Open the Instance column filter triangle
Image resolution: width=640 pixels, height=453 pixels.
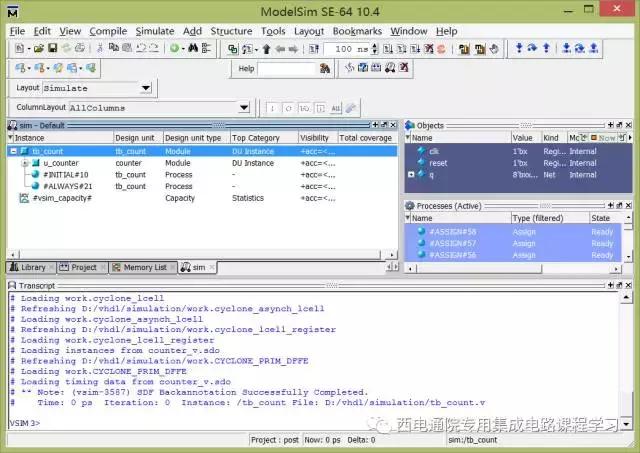[x=11, y=138]
